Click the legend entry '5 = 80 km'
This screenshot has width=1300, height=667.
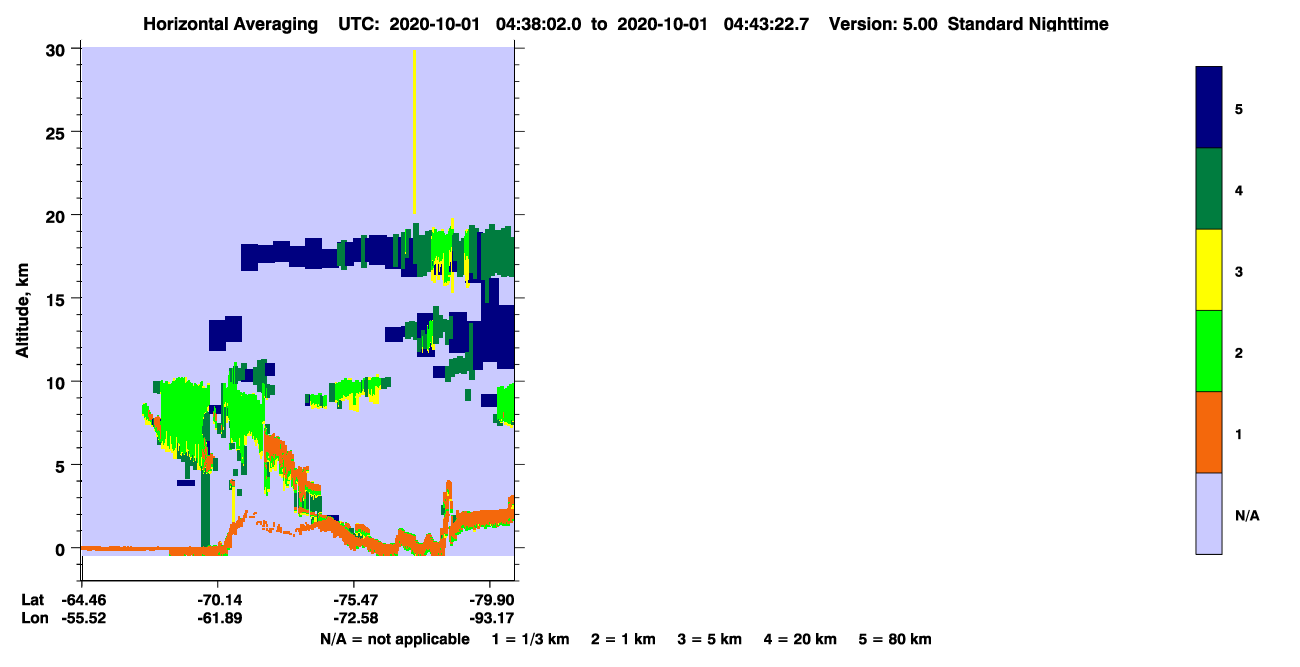point(895,639)
